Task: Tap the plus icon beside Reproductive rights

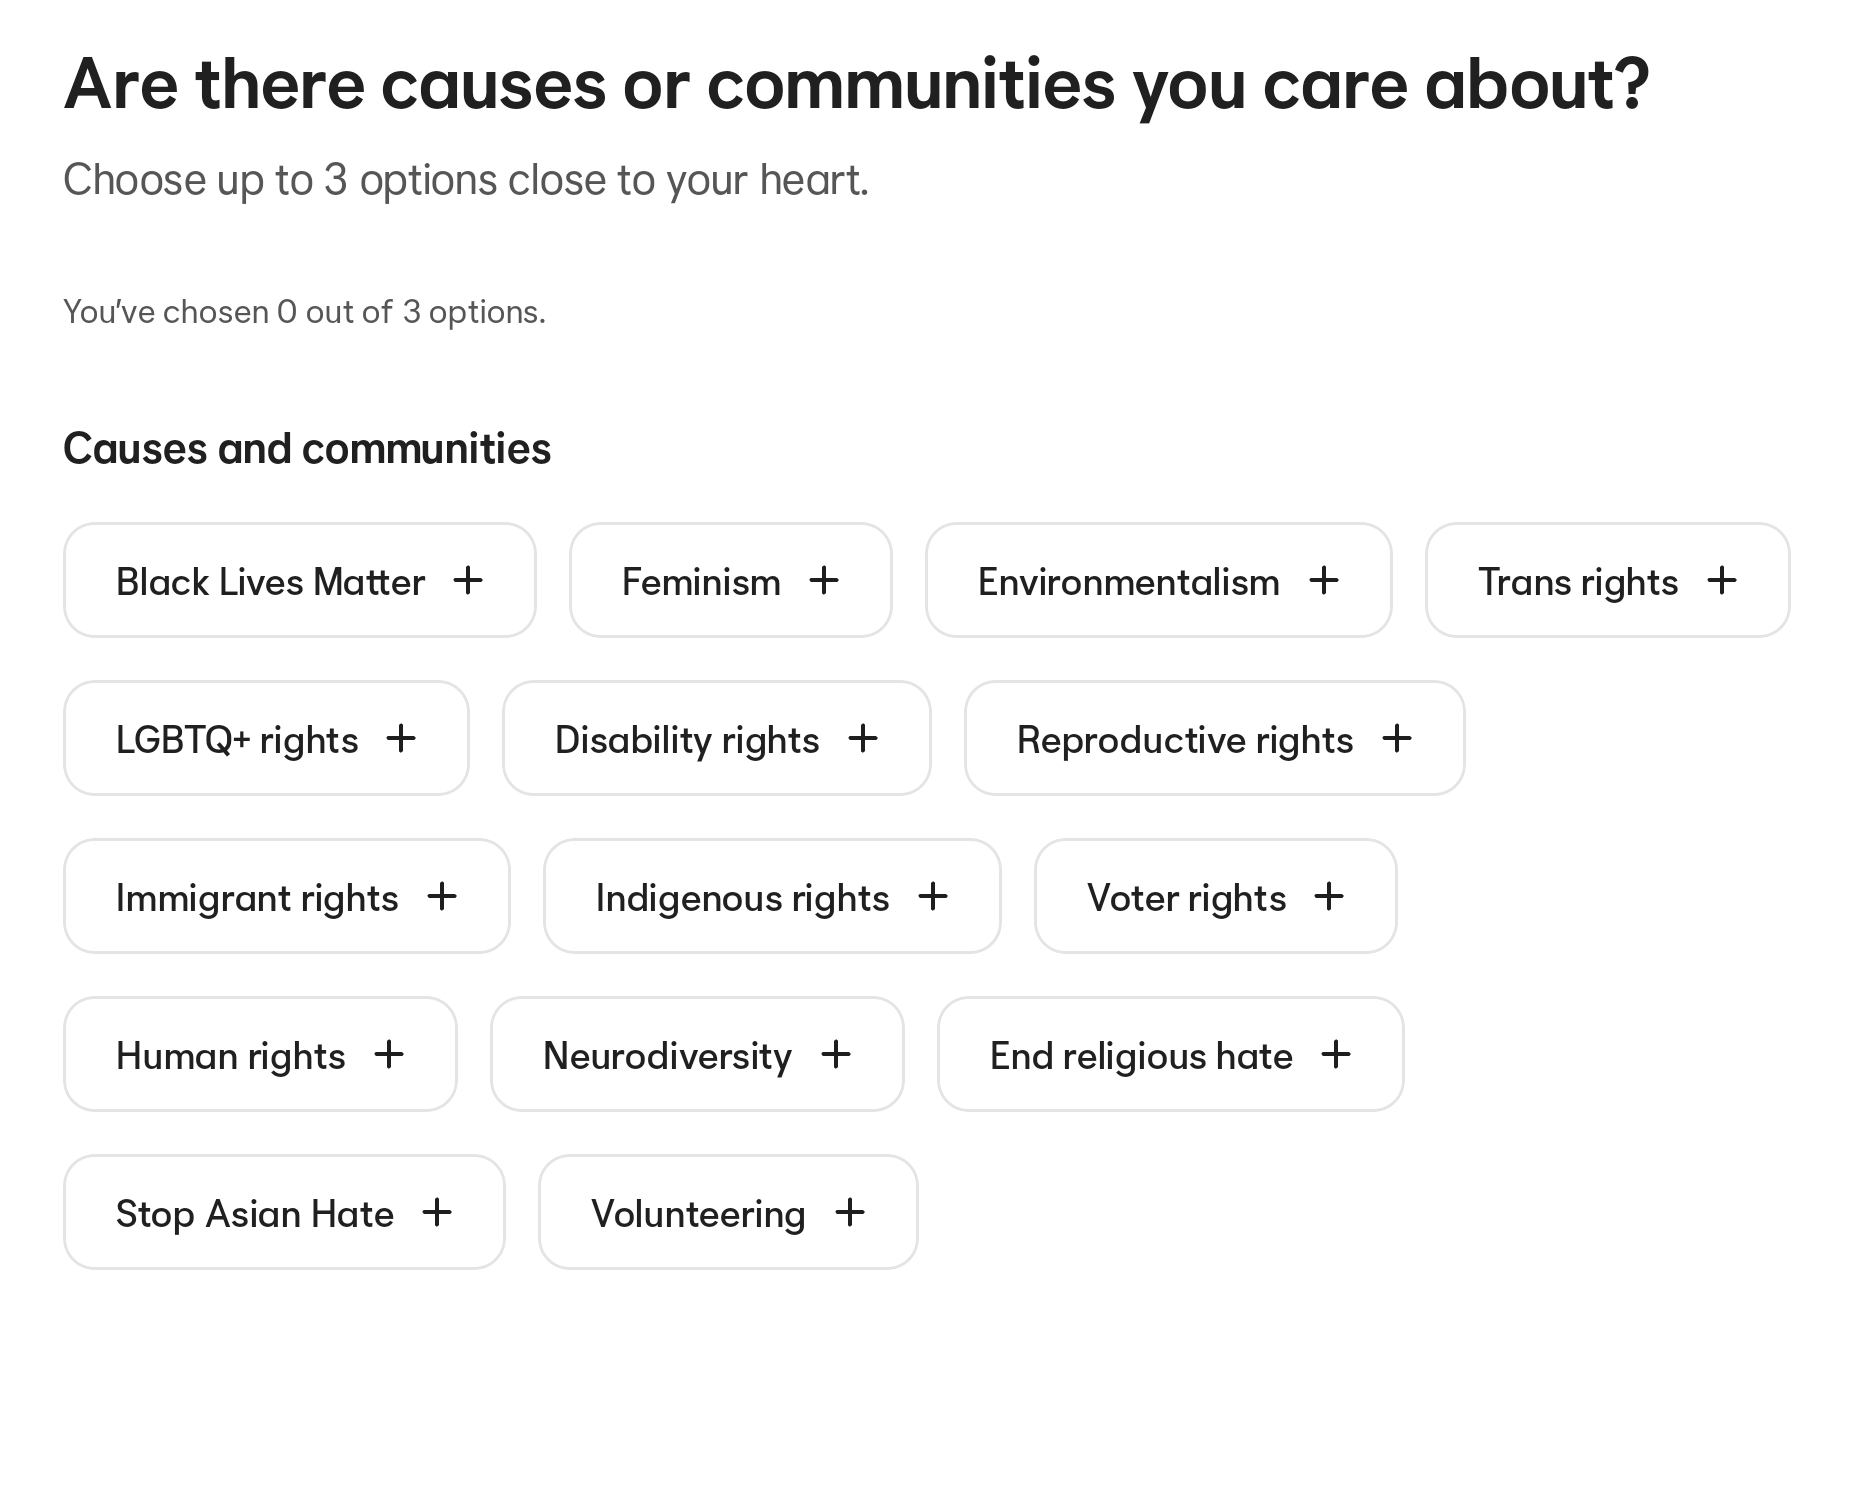Action: [1397, 739]
